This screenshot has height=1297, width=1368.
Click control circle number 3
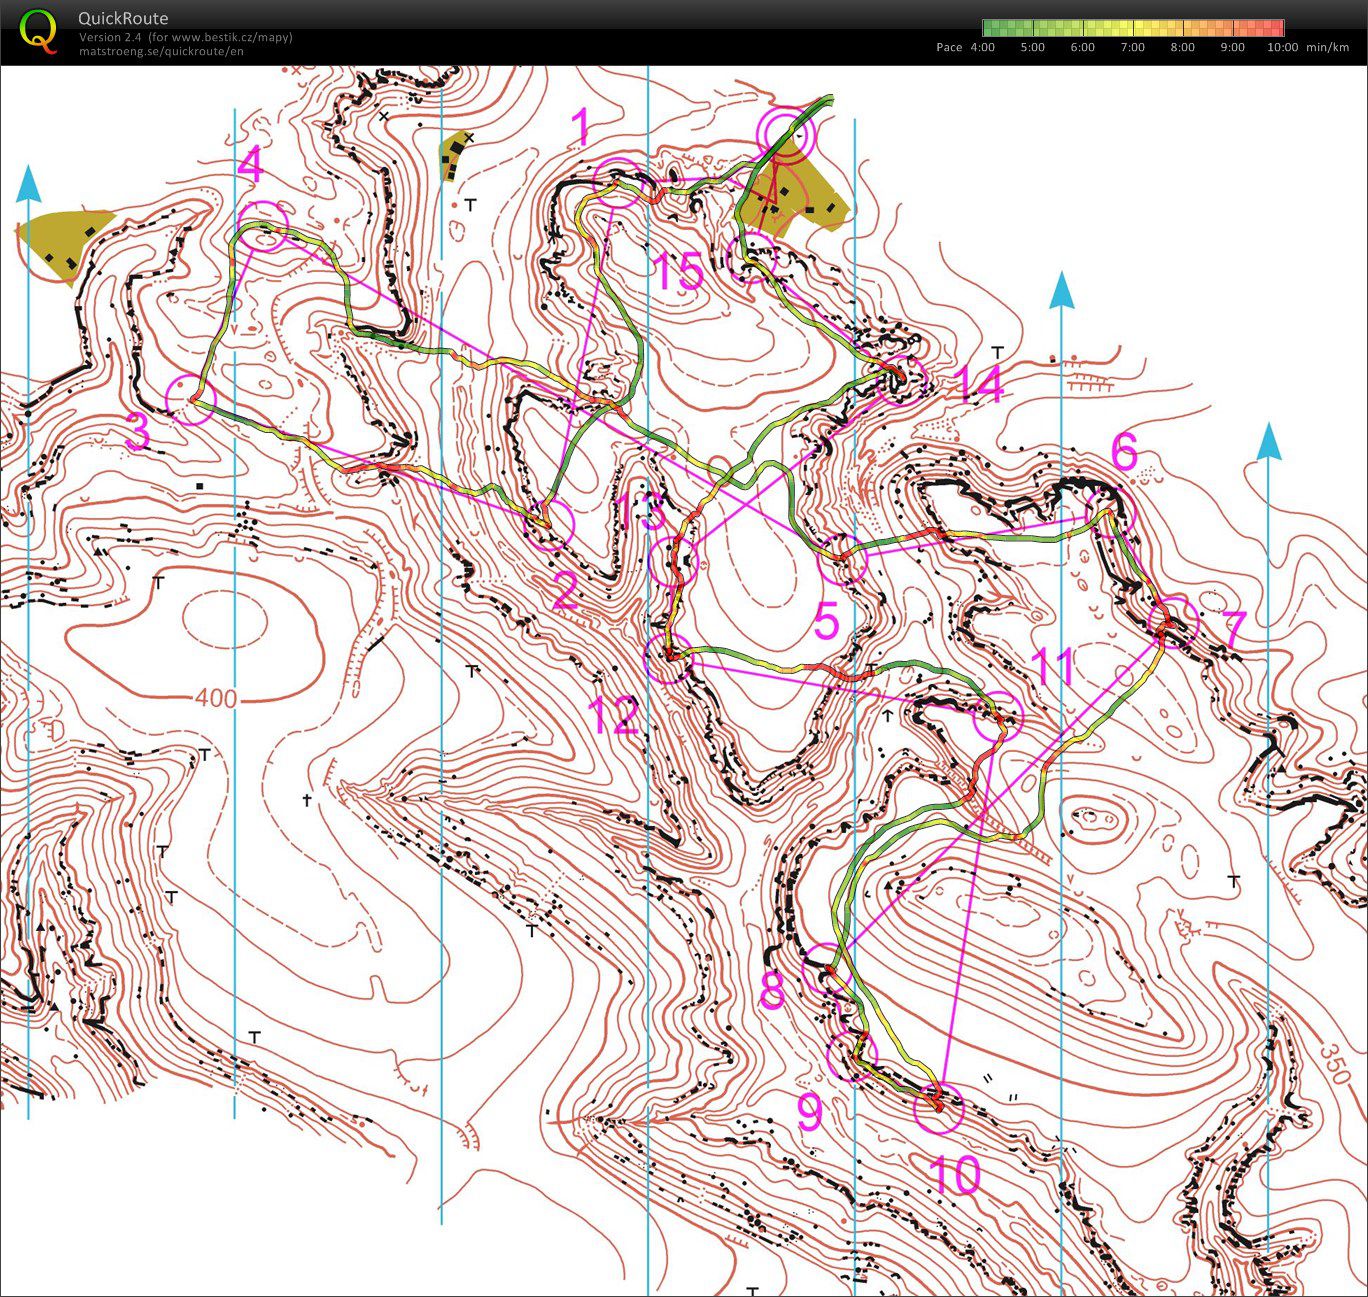190,399
